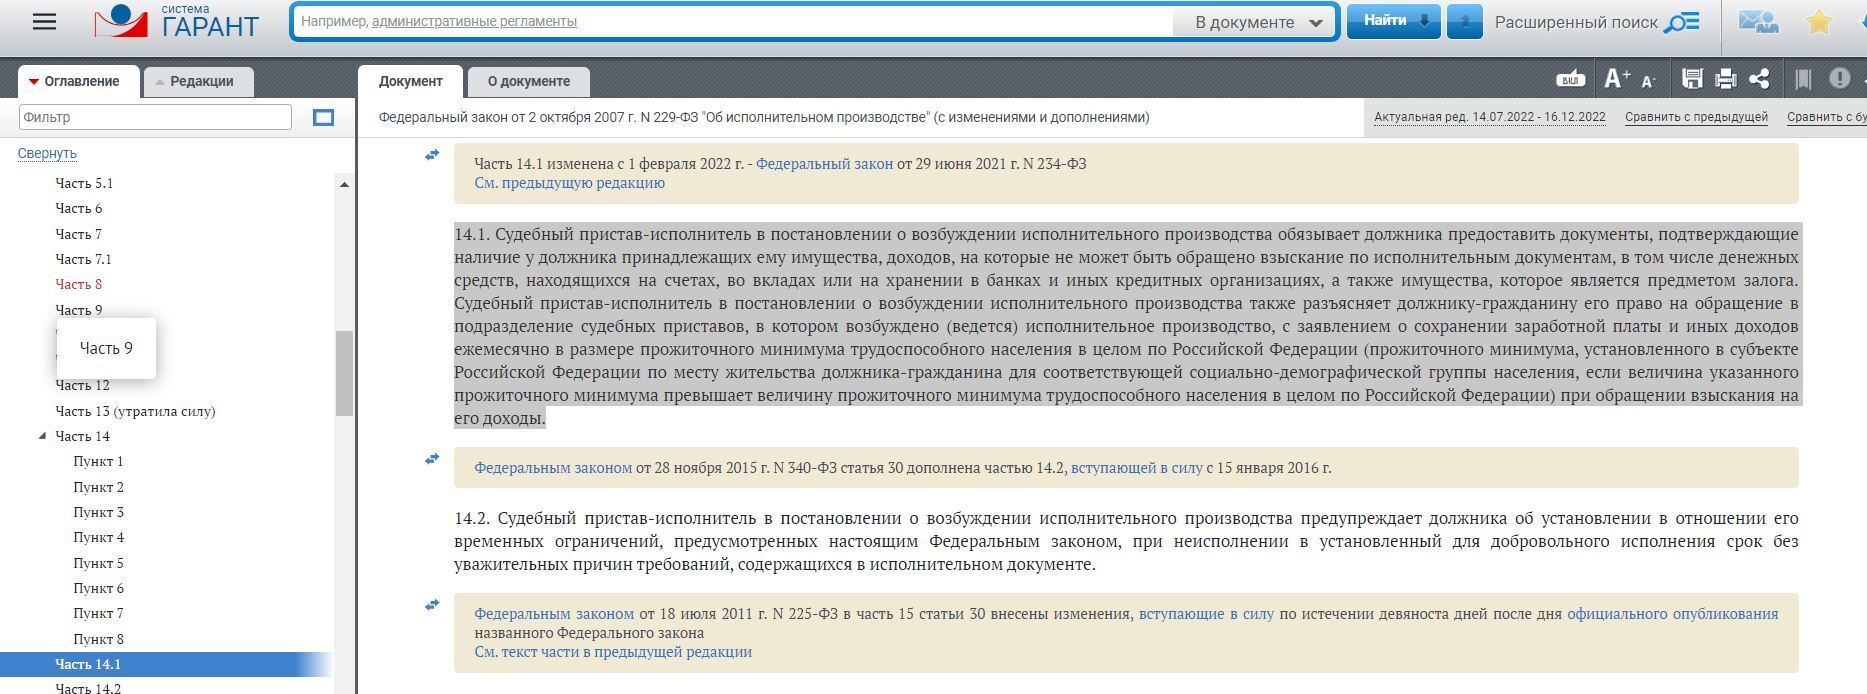Open Федеральным законом link N 225-ФЗ

[554, 614]
